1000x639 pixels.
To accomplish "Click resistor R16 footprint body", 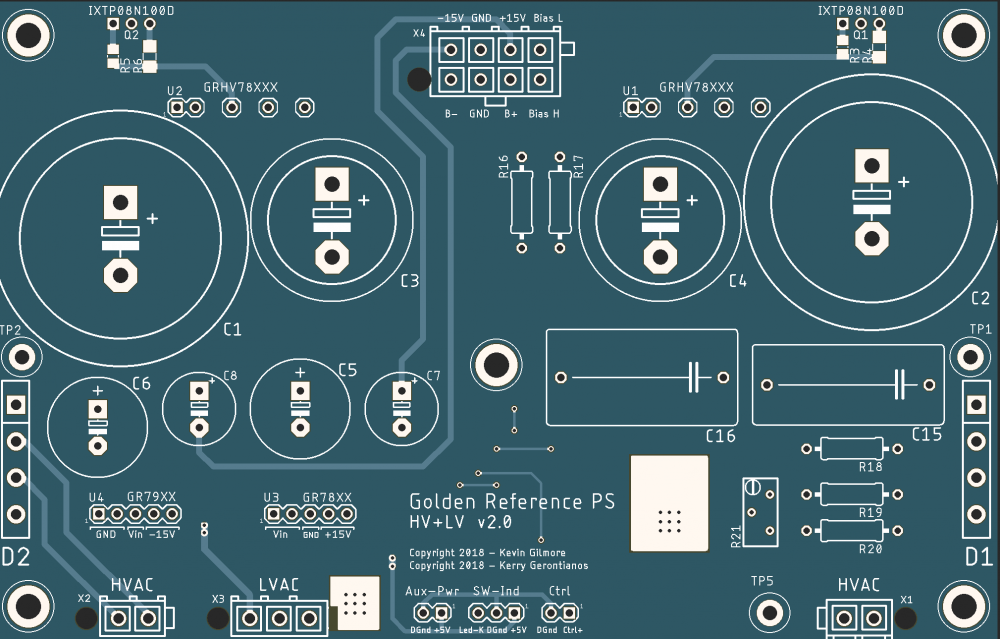I will coord(520,201).
